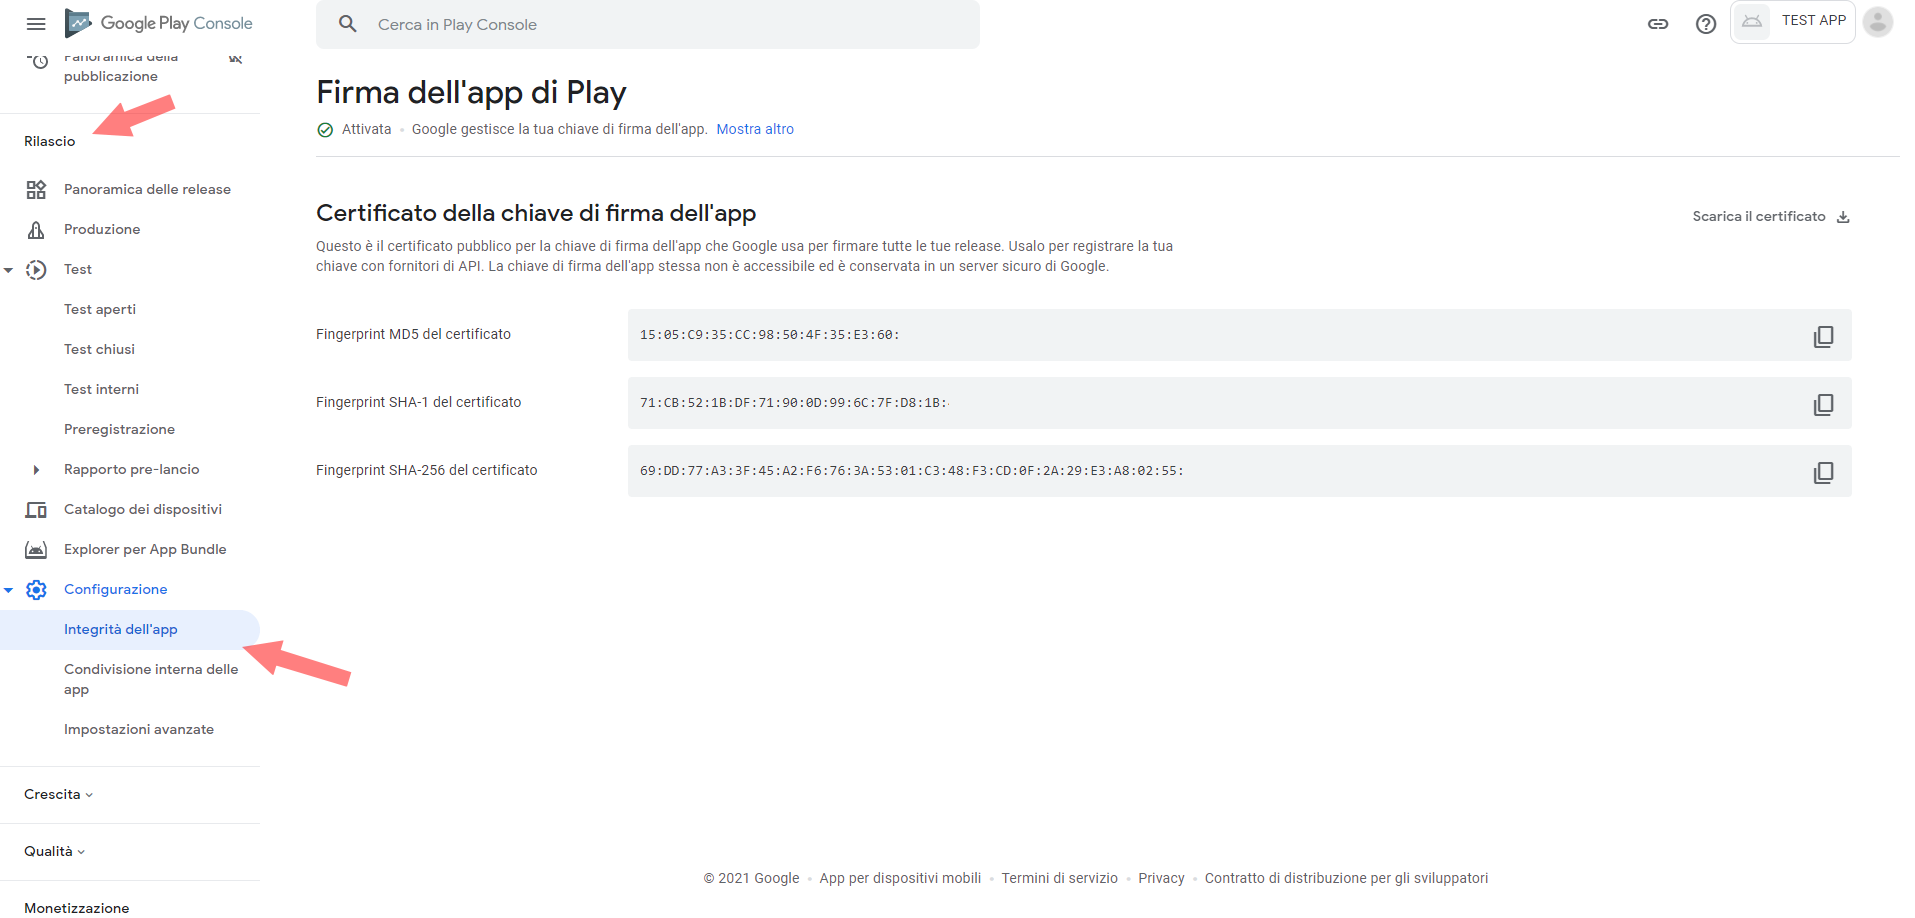The width and height of the screenshot is (1915, 918).
Task: Open the Play Console help icon
Action: [x=1705, y=24]
